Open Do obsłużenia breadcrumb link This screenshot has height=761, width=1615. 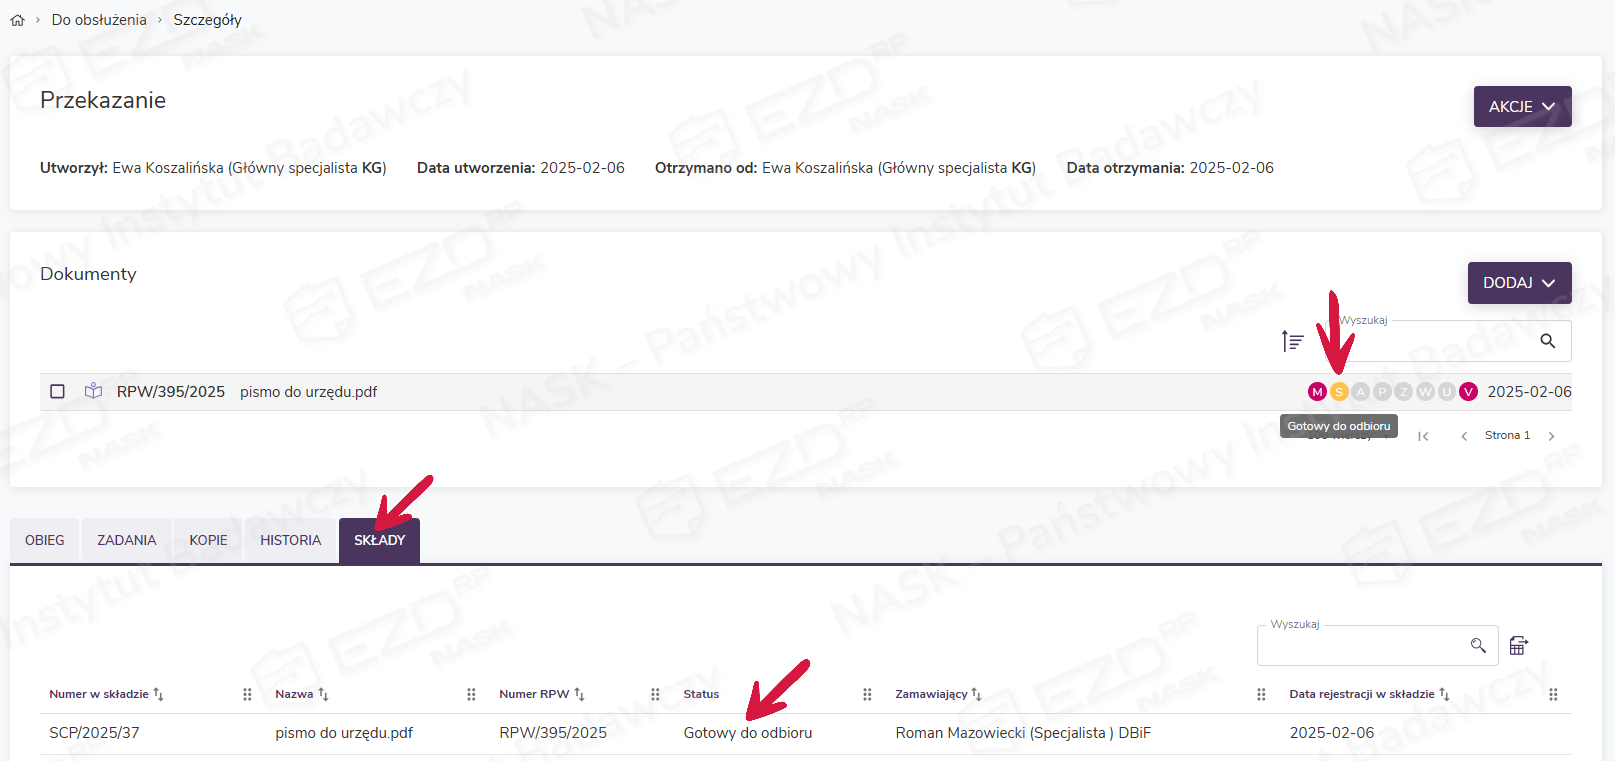[x=99, y=20]
